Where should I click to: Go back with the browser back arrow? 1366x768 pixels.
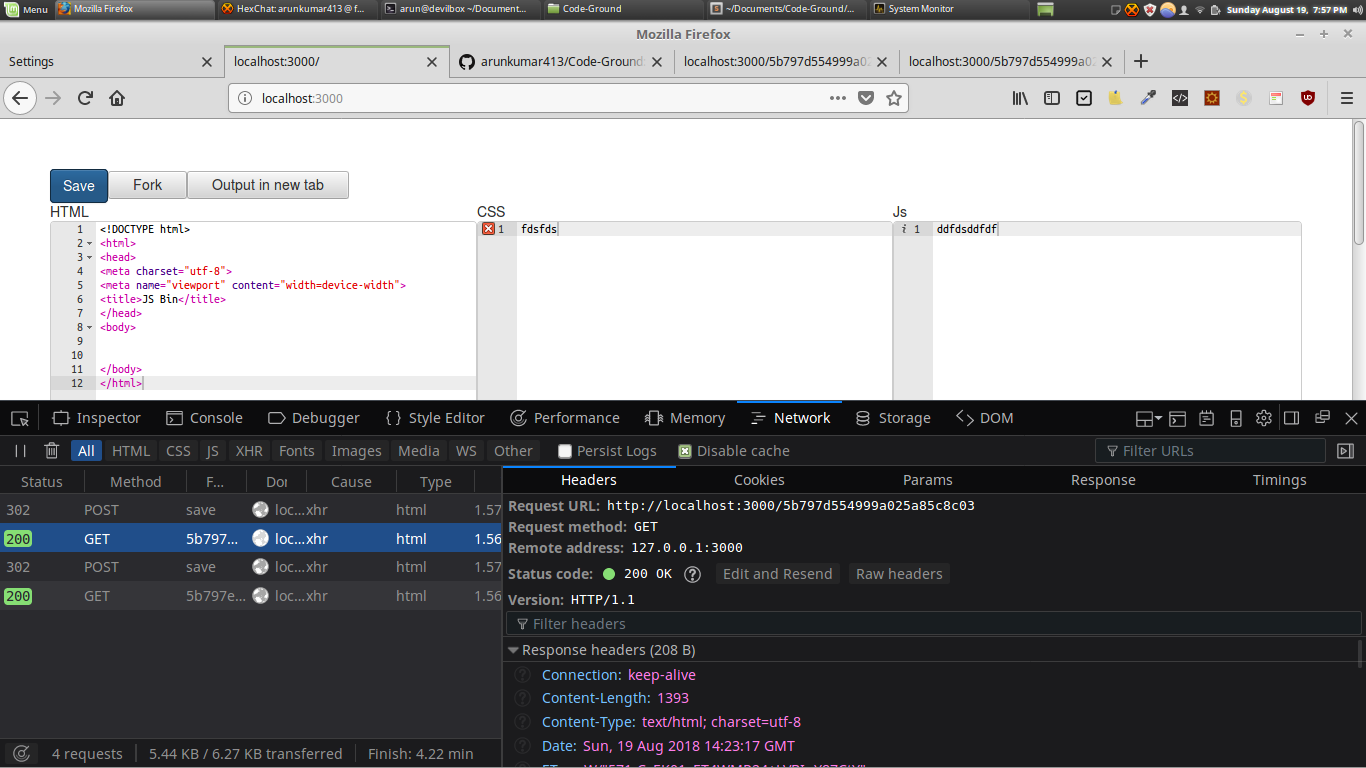(x=20, y=98)
